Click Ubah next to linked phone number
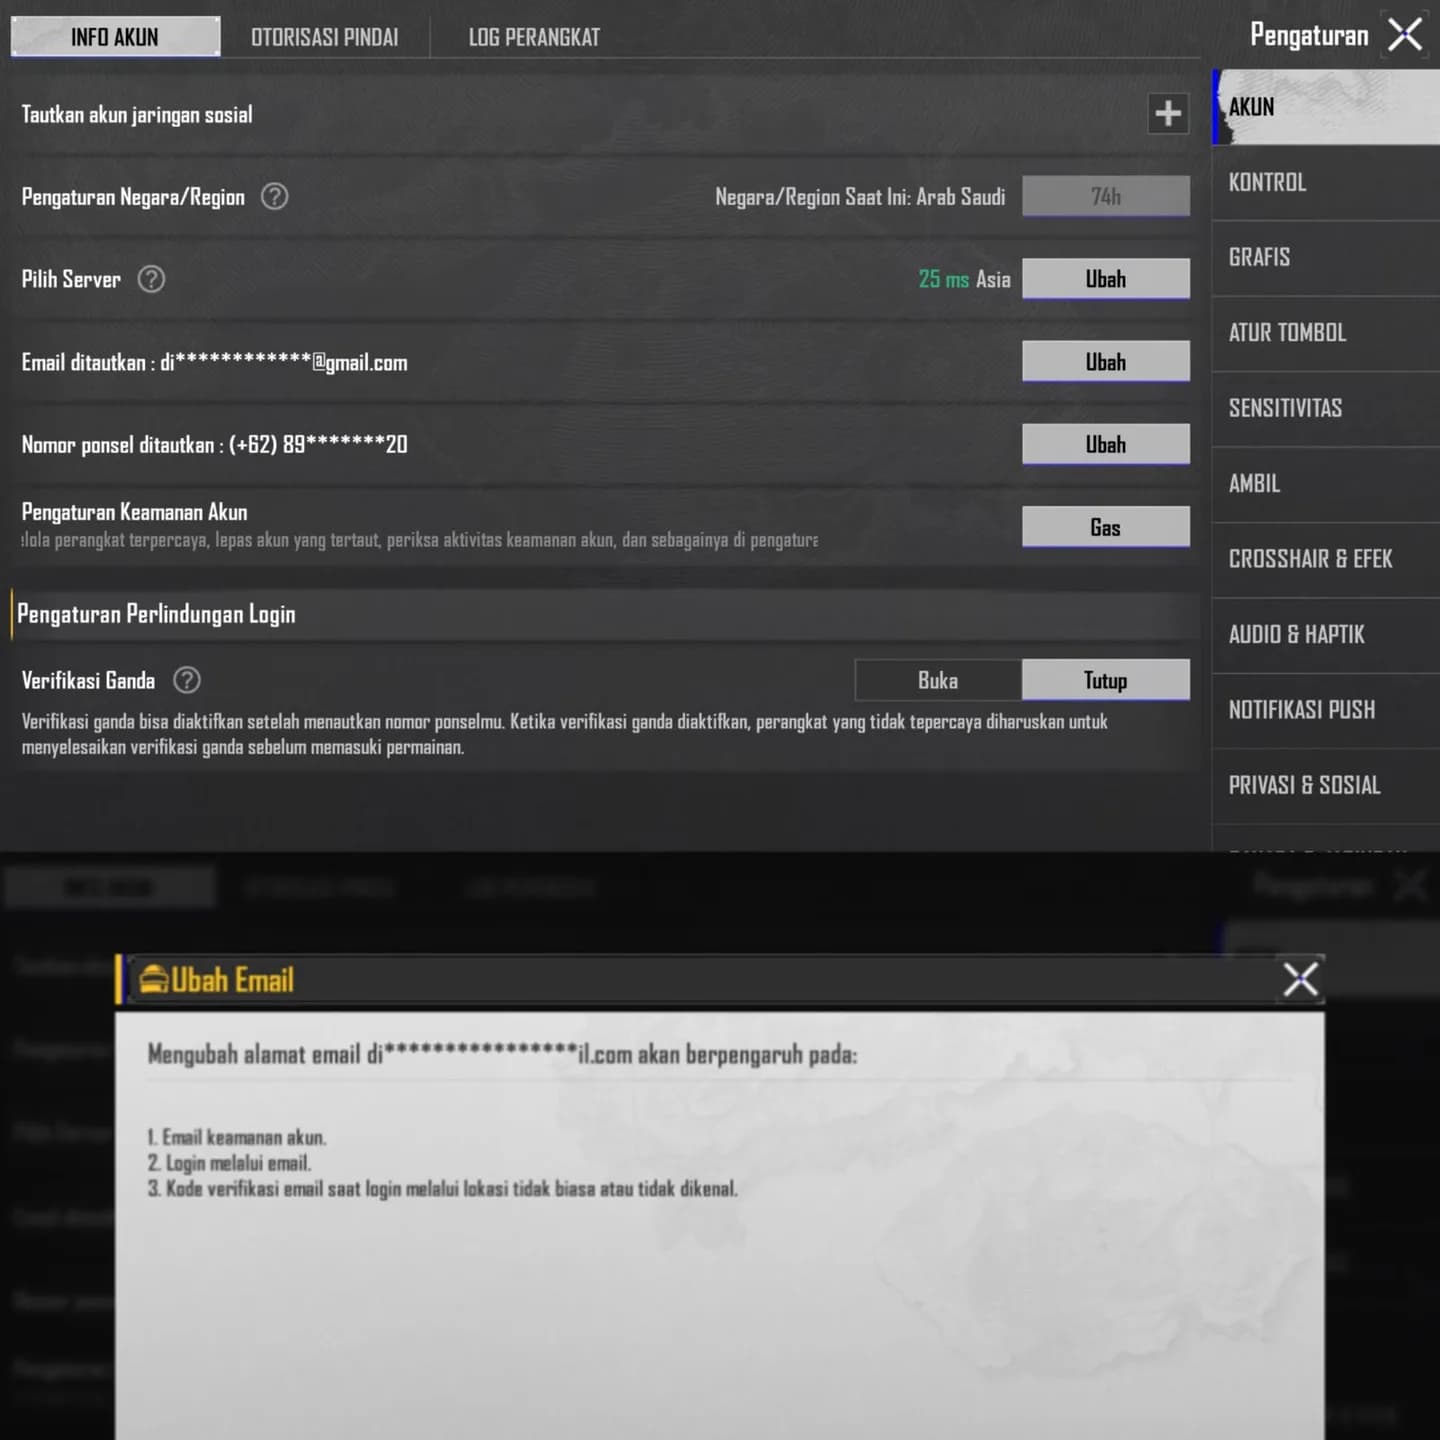This screenshot has width=1440, height=1440. point(1106,444)
